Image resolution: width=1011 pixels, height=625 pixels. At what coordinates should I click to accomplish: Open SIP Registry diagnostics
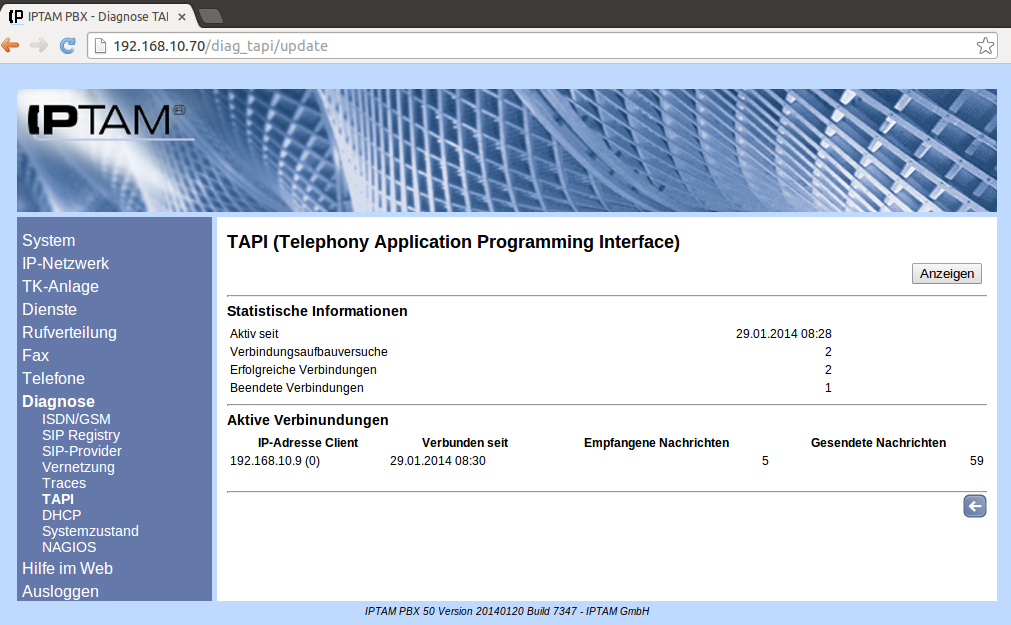[x=80, y=435]
